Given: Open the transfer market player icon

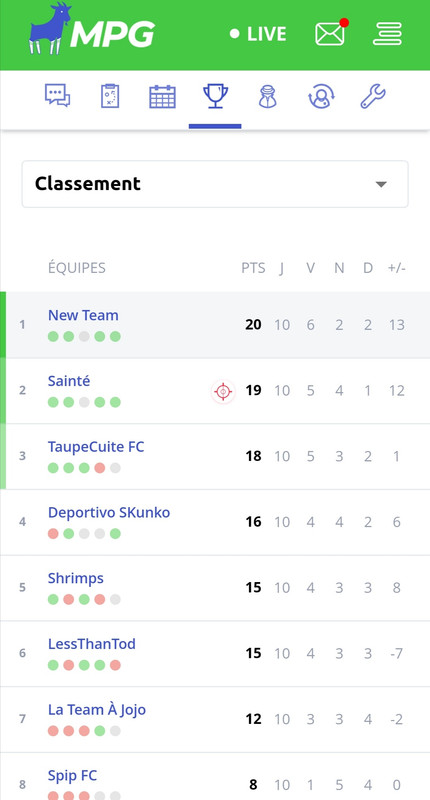Looking at the screenshot, I should point(267,96).
